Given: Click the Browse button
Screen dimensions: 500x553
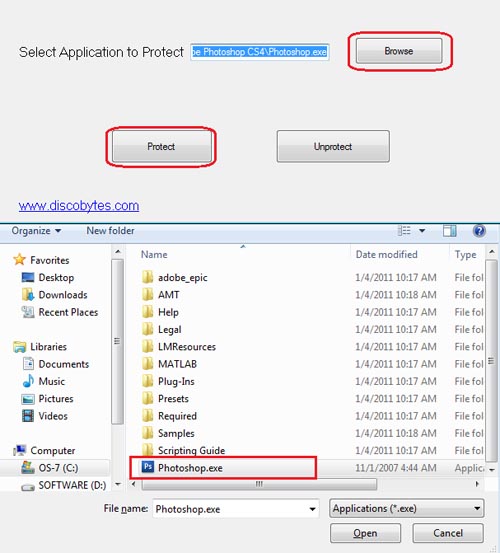Looking at the screenshot, I should [x=399, y=51].
